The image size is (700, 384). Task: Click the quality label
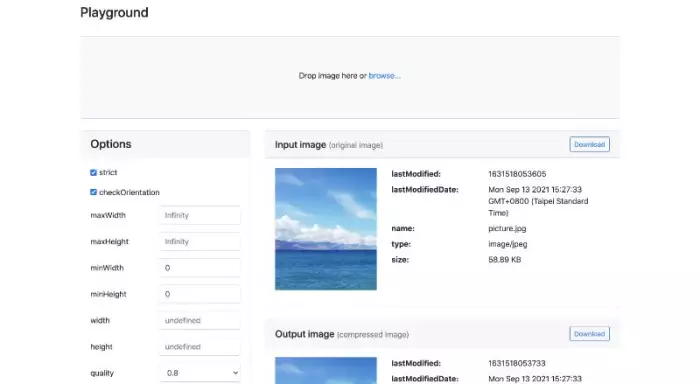102,373
